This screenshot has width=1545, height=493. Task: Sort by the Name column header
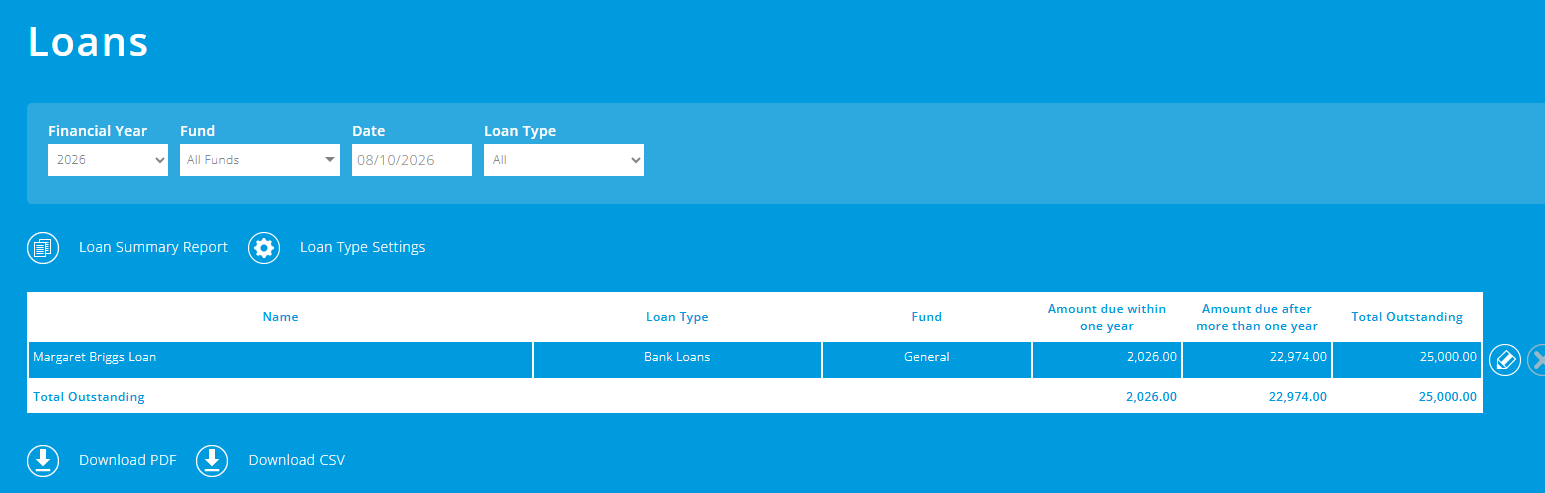(280, 317)
